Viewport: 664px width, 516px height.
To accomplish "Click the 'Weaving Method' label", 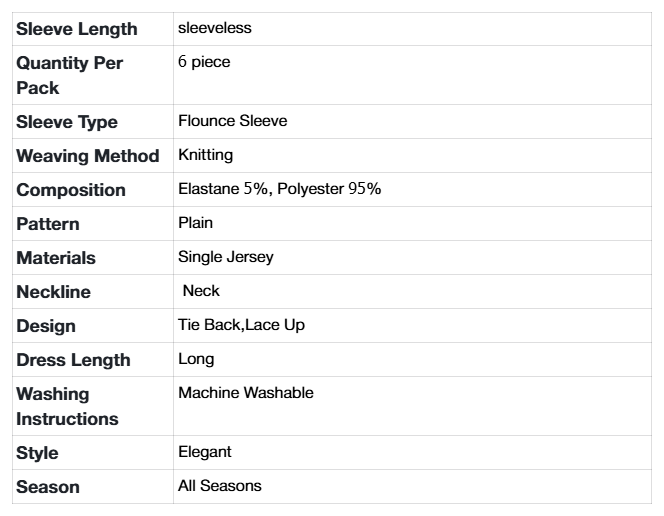I will coord(88,156).
